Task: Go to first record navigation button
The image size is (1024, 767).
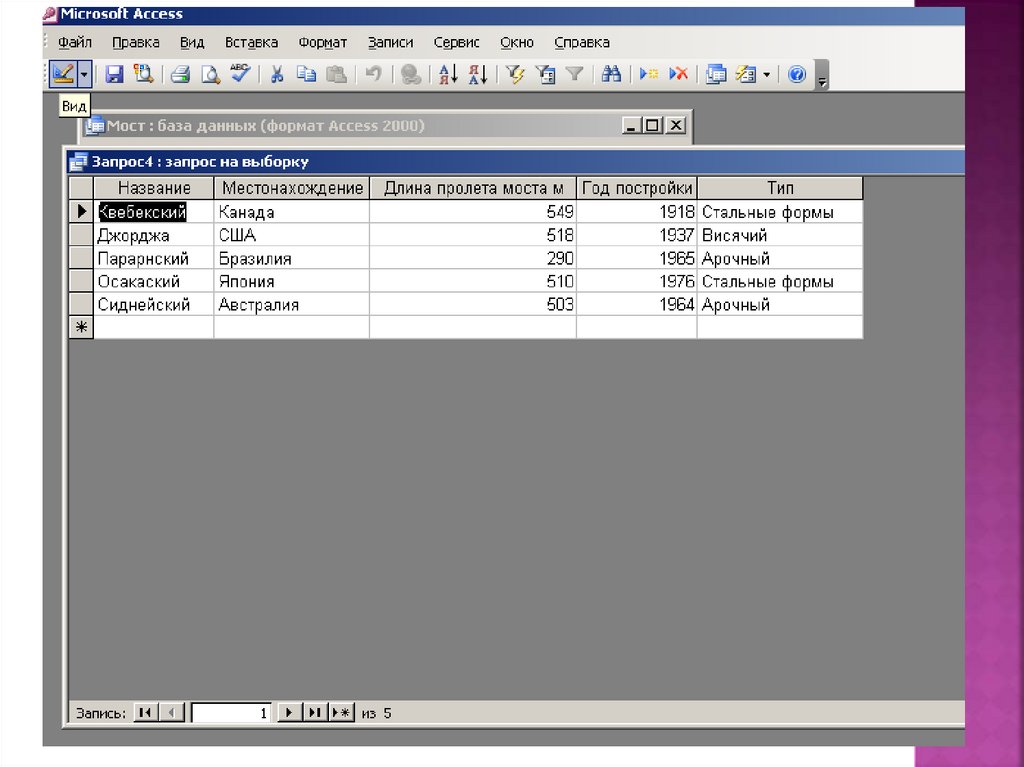Action: pyautogui.click(x=145, y=712)
